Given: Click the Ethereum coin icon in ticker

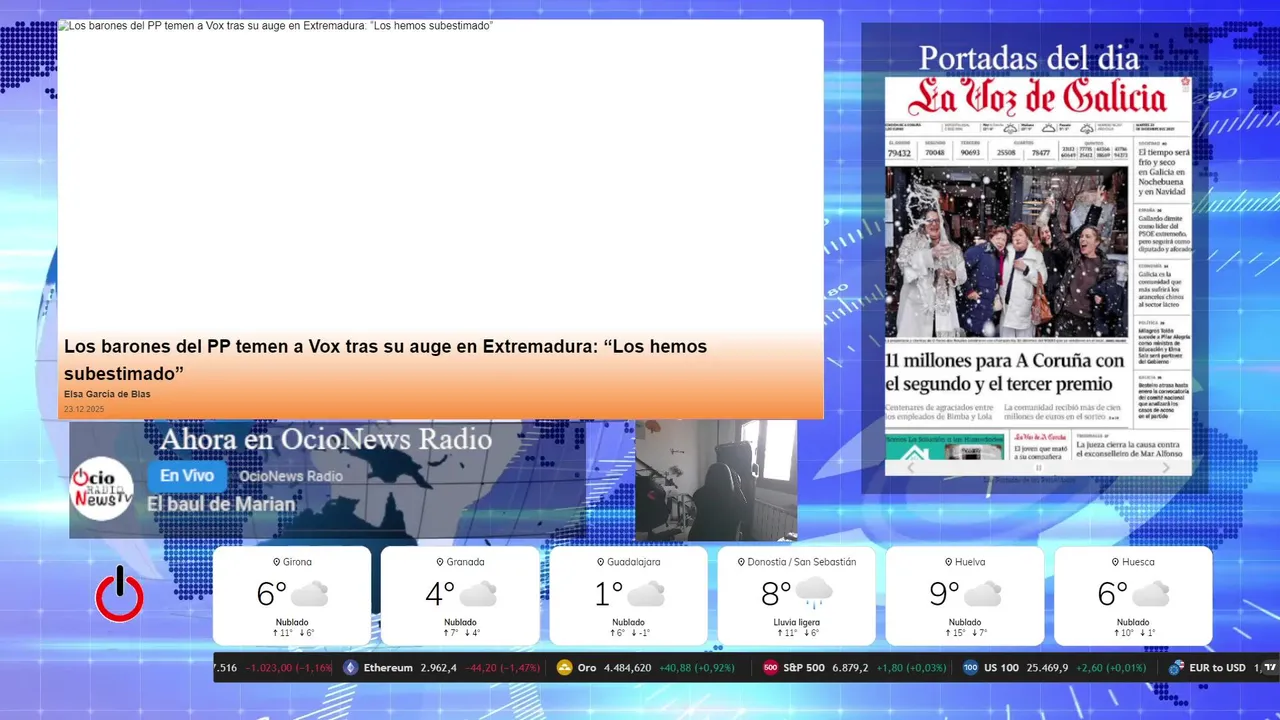Looking at the screenshot, I should [350, 667].
